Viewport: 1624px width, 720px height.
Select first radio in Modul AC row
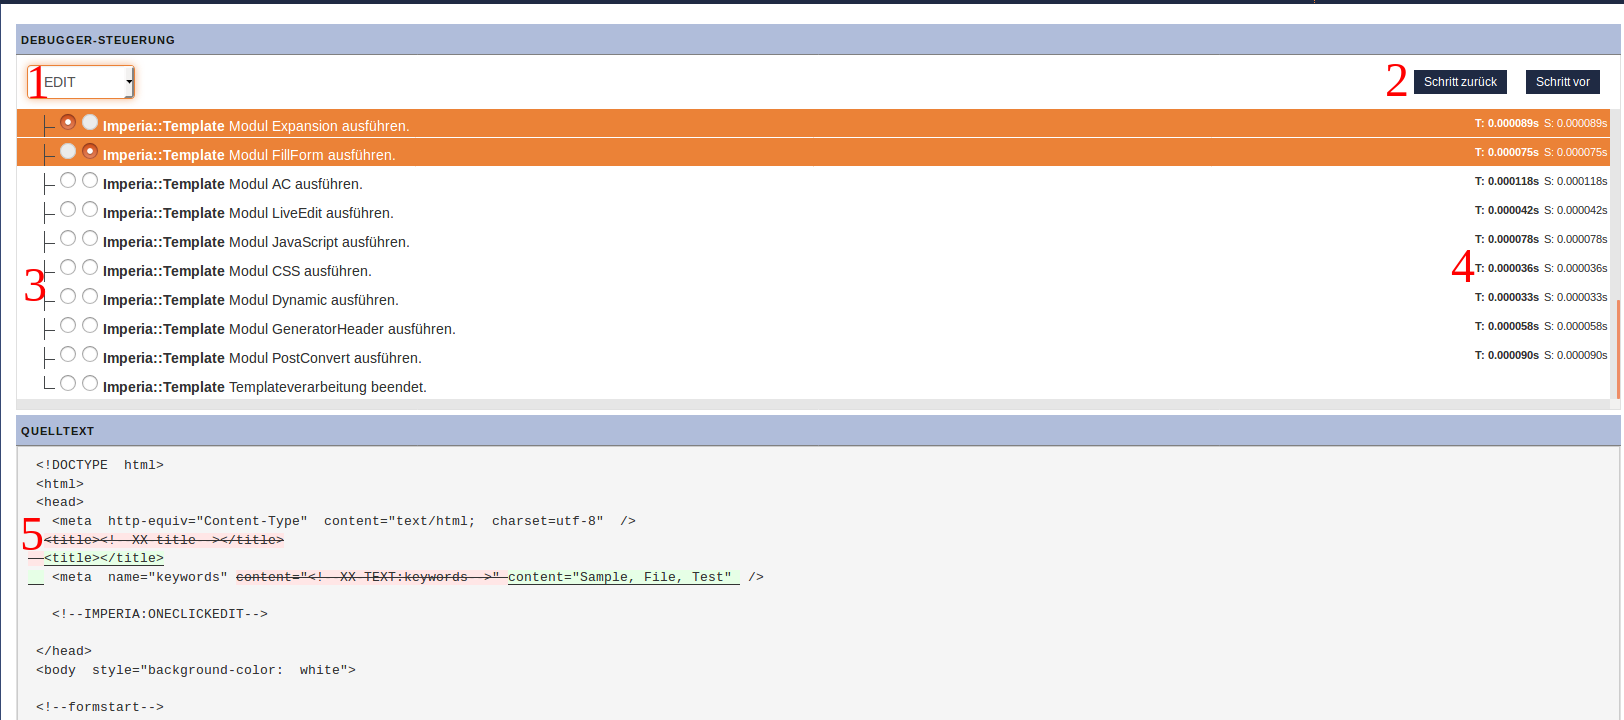[68, 180]
